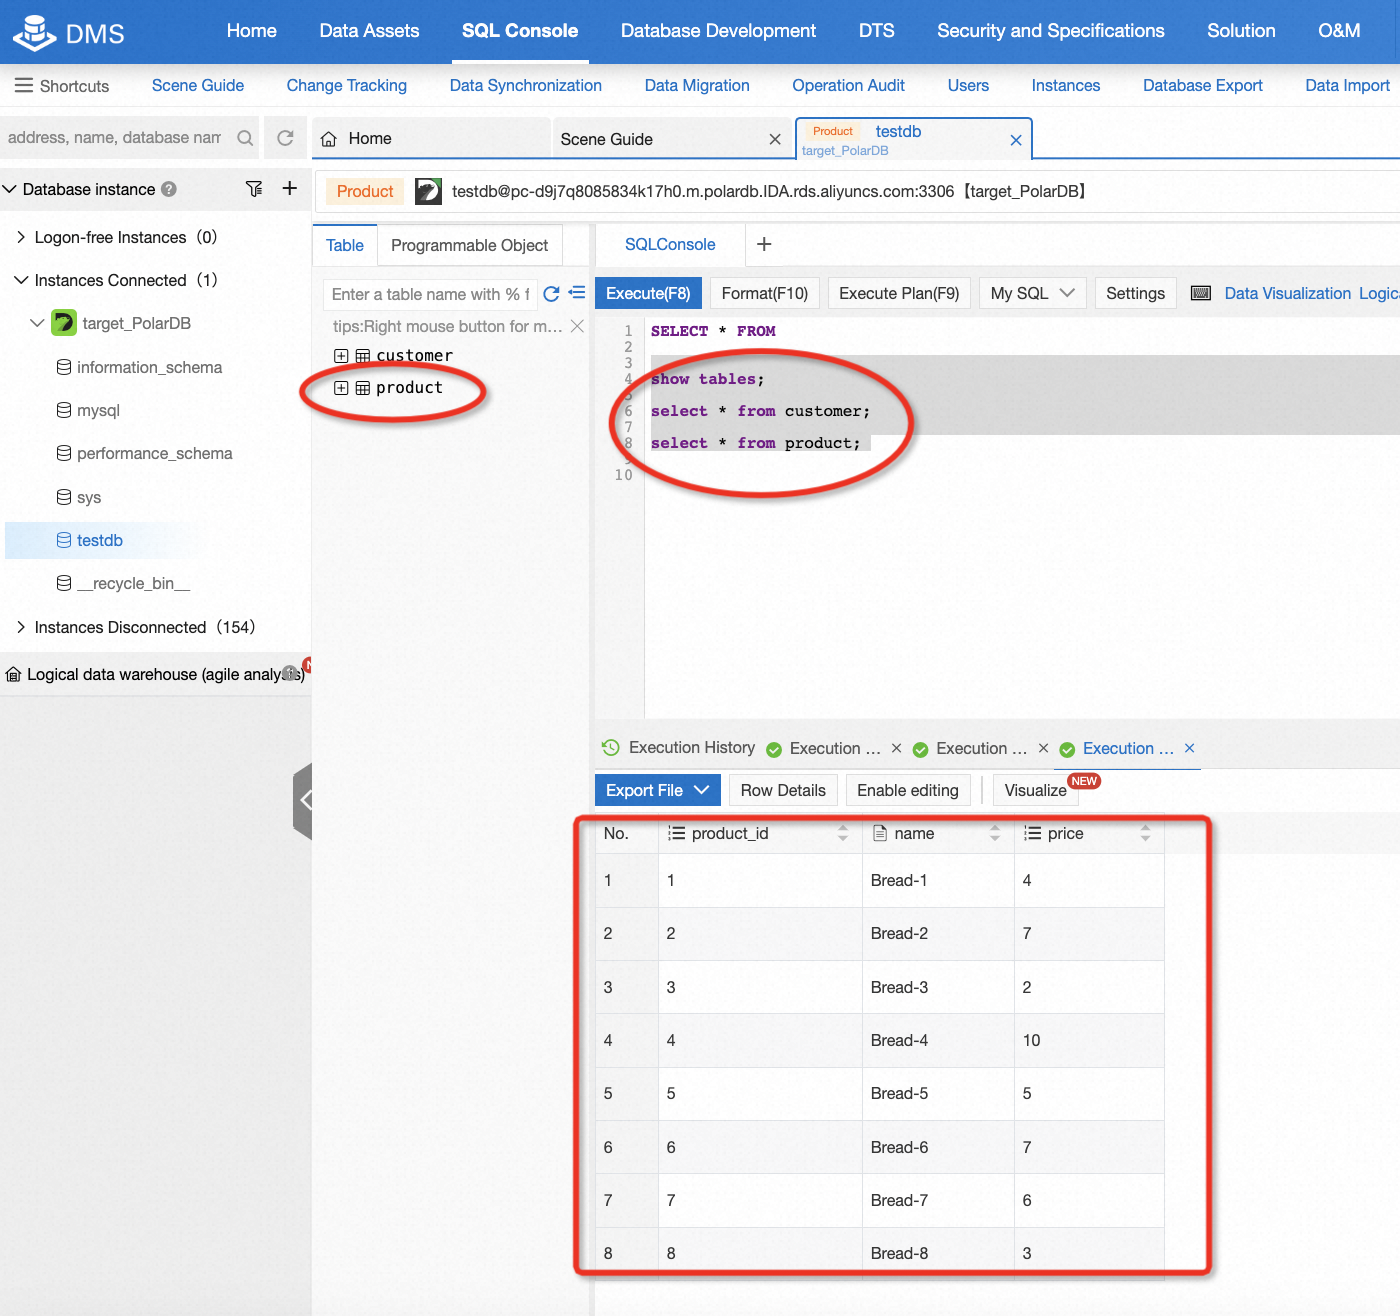Click the Enable editing button

click(908, 790)
